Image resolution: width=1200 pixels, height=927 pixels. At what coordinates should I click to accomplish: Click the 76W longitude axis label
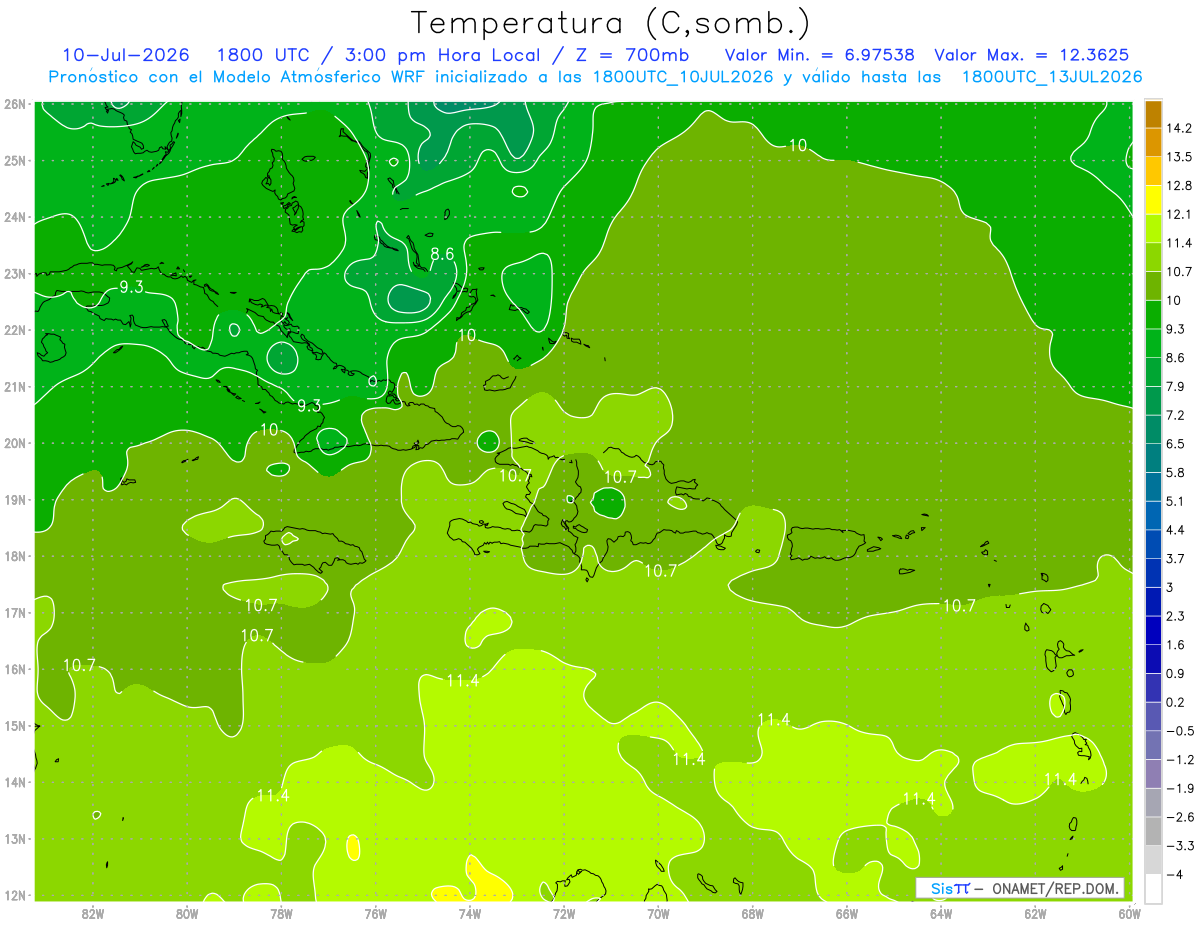376,912
